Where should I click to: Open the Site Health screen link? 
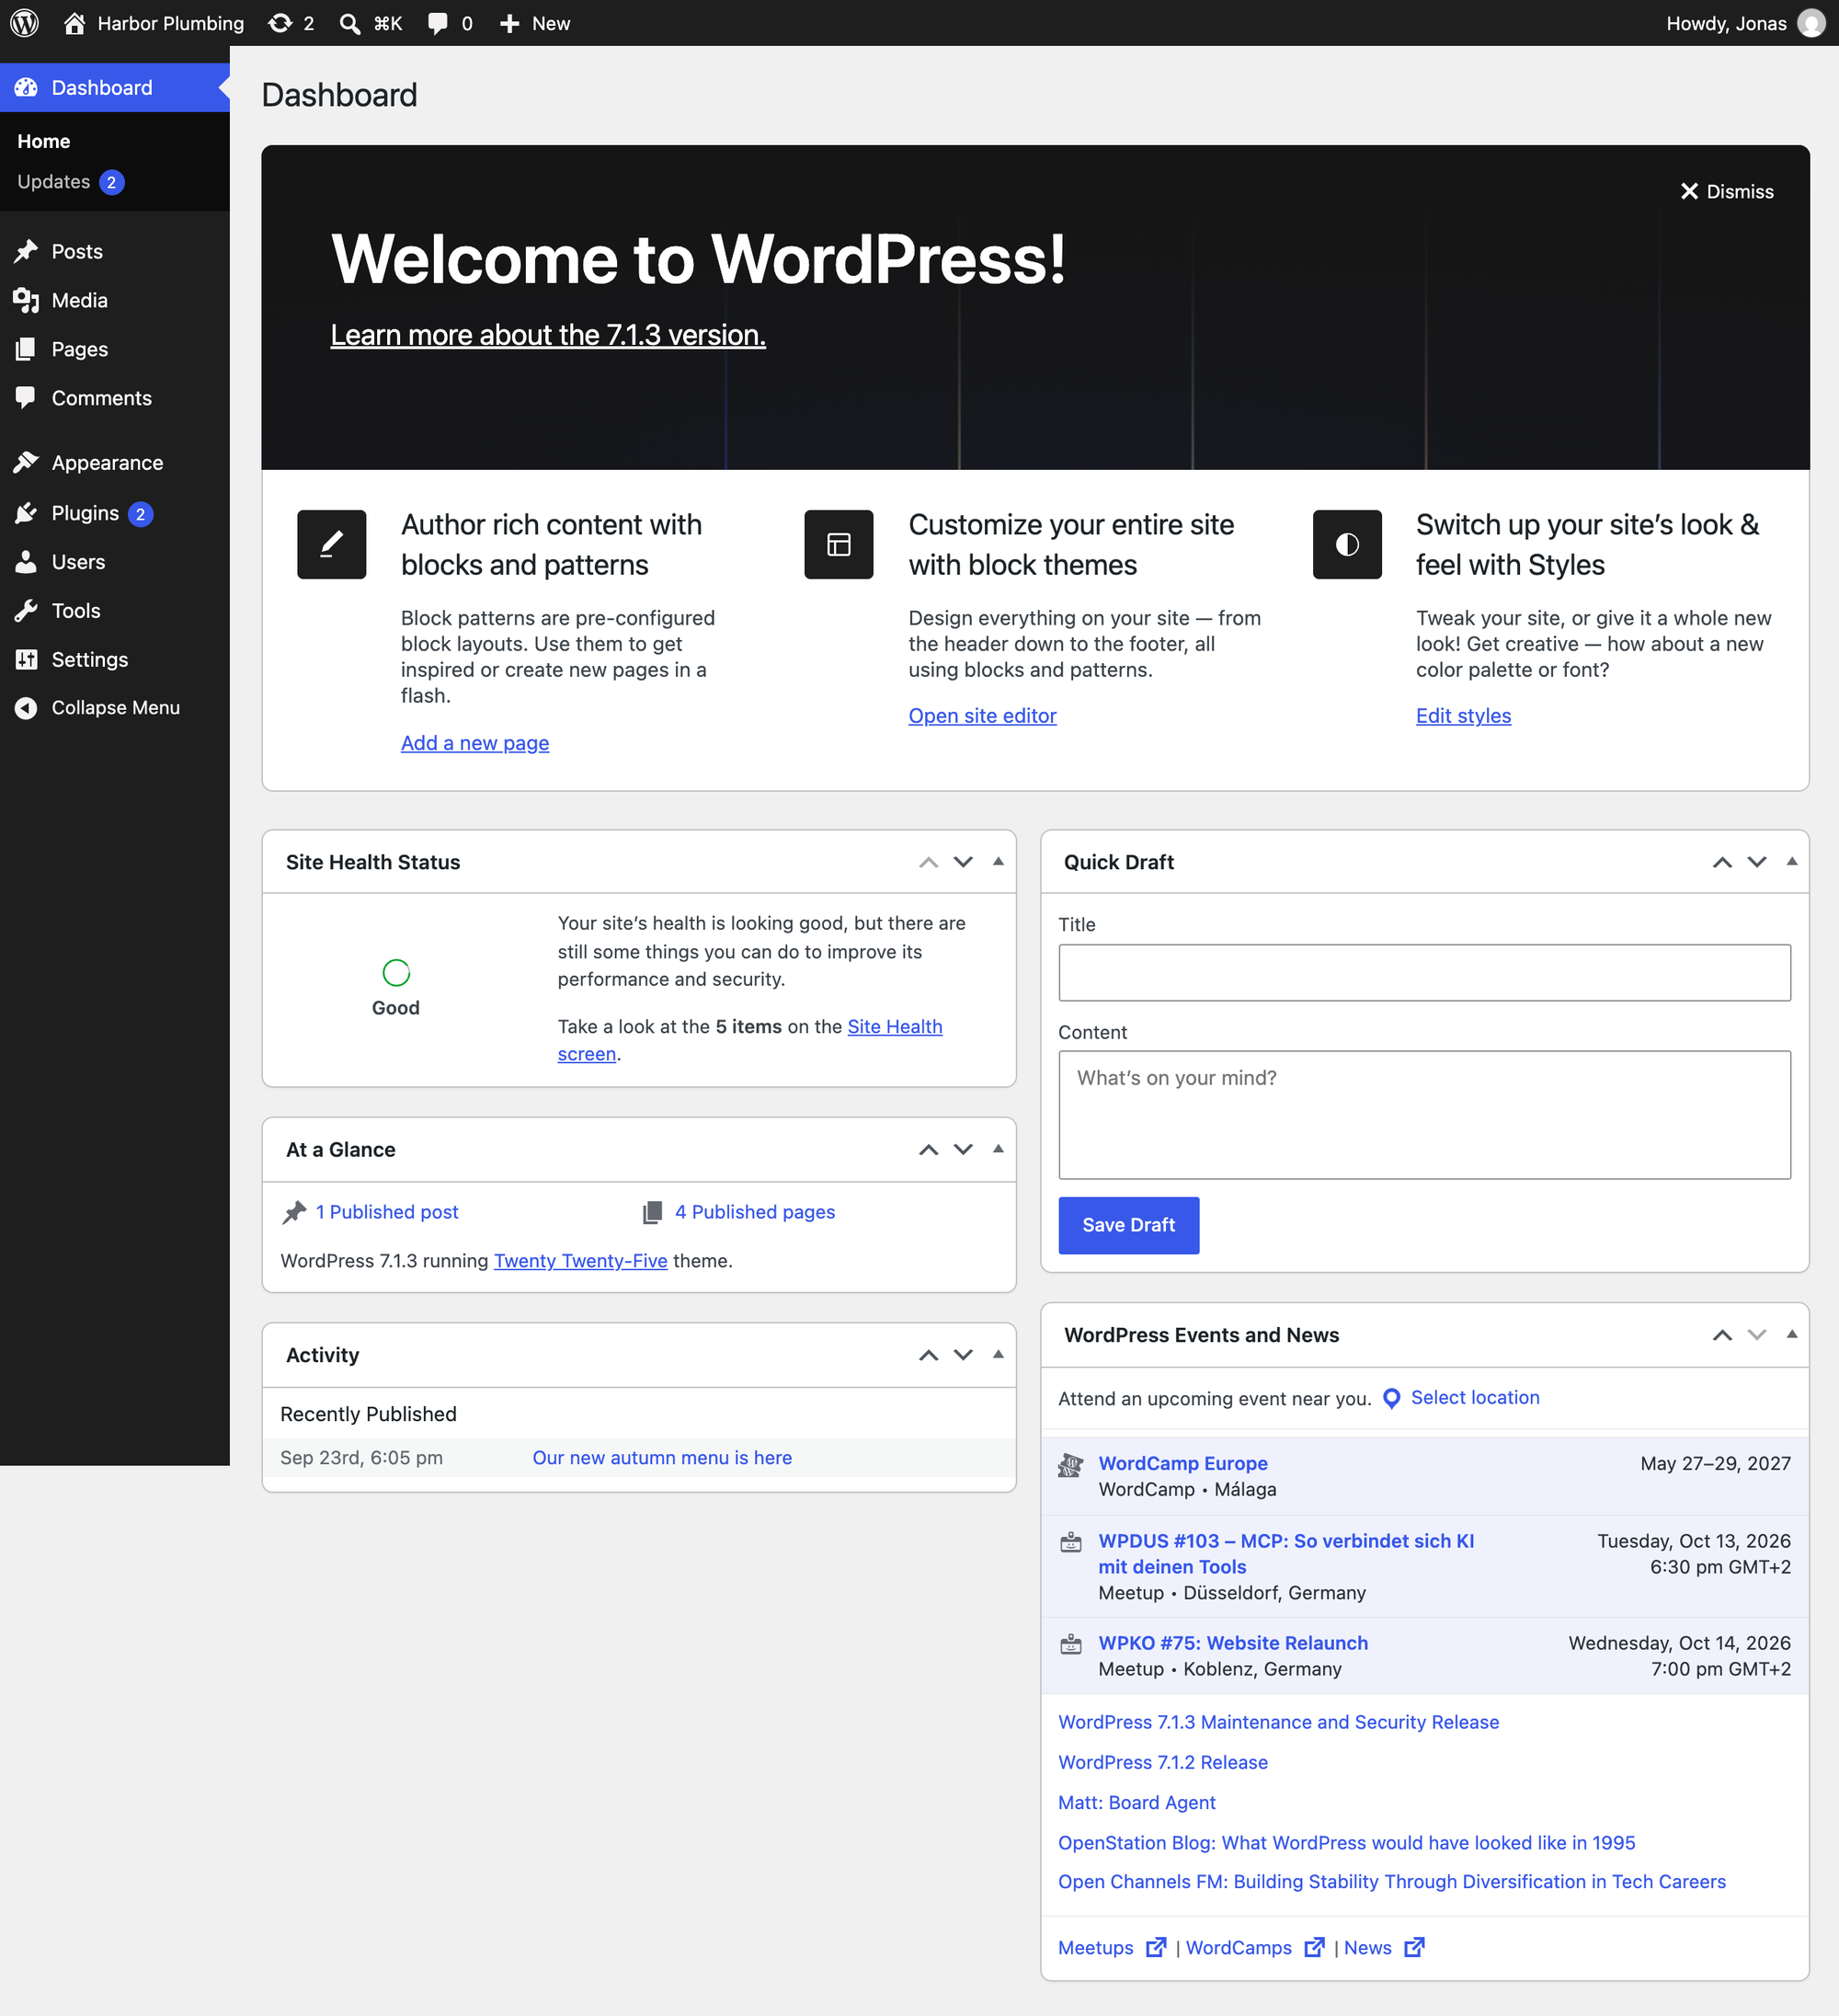895,1027
